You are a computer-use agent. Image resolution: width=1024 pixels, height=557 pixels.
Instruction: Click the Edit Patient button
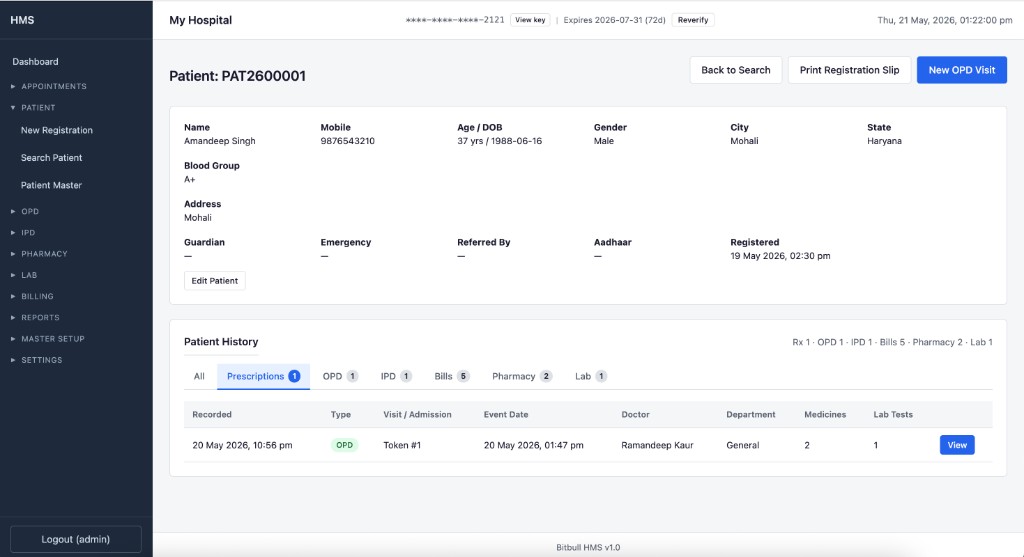[214, 281]
